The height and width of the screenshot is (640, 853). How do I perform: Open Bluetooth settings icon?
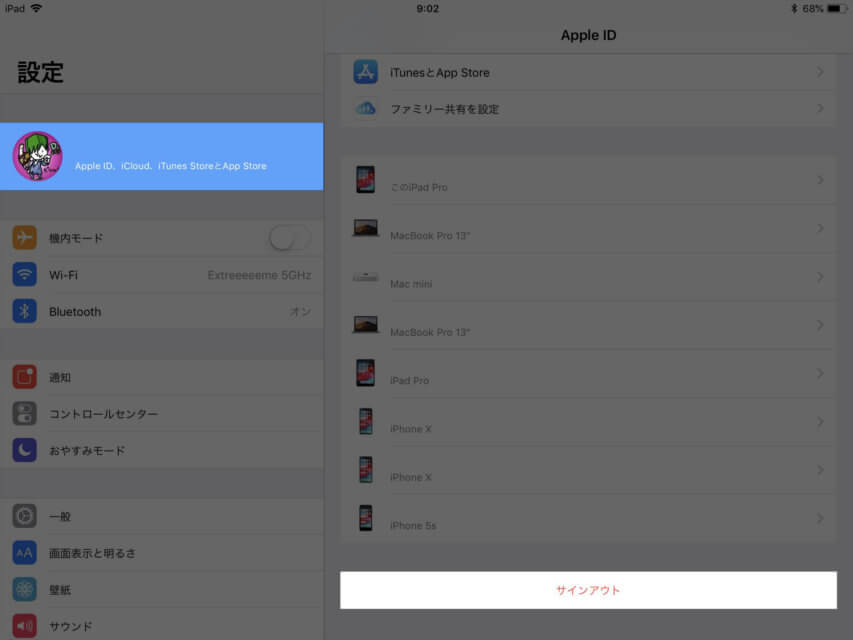(24, 311)
